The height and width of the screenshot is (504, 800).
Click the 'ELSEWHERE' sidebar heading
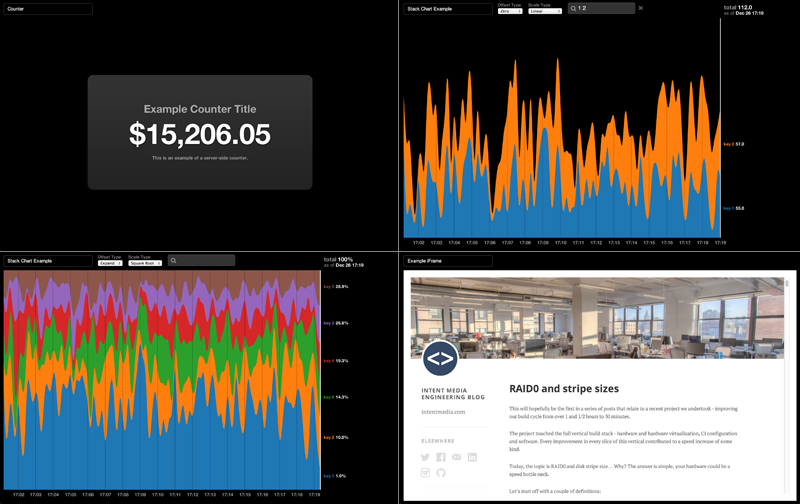tap(437, 441)
